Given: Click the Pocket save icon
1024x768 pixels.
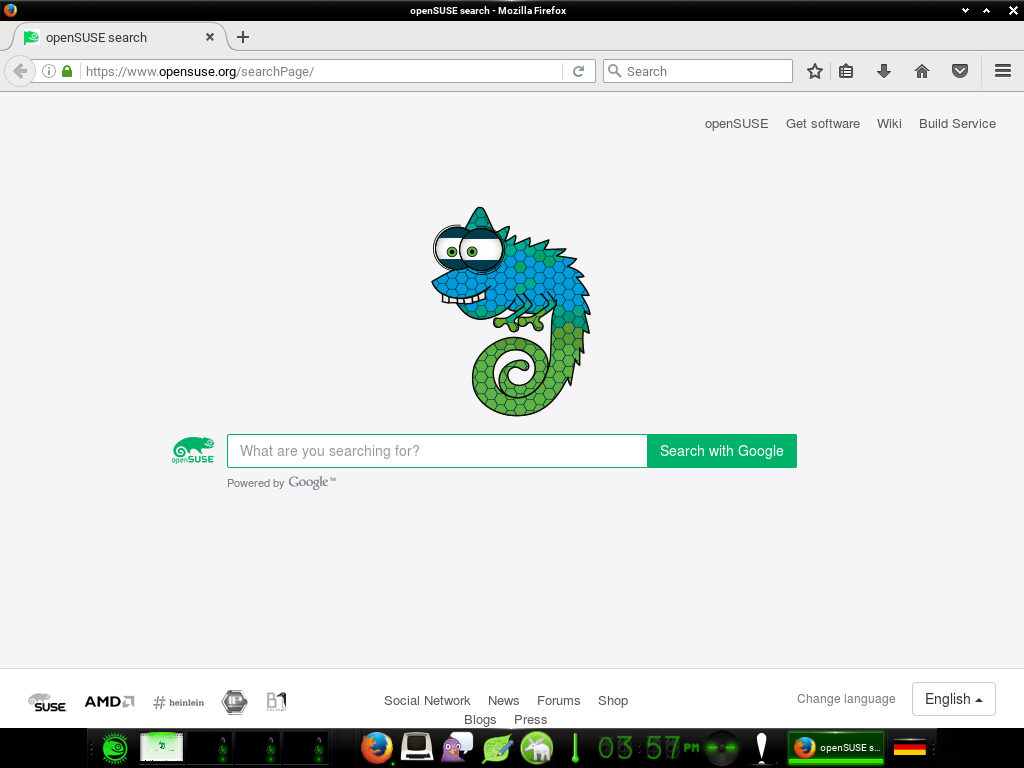Looking at the screenshot, I should point(960,71).
